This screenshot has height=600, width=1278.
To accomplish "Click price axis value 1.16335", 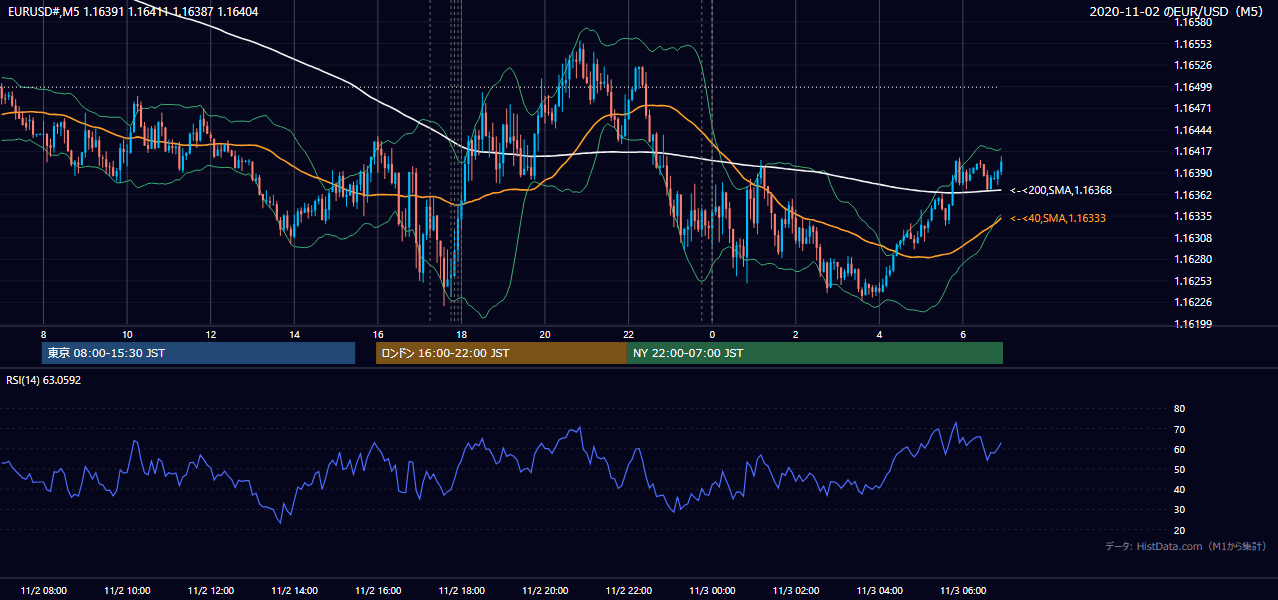I will (x=1193, y=216).
